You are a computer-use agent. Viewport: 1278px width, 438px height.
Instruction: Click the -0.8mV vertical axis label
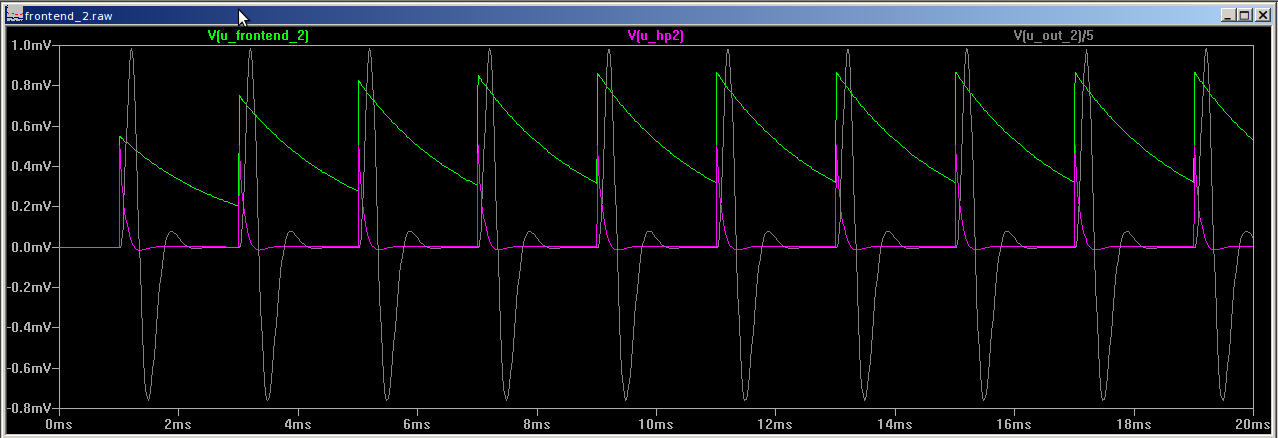(28, 408)
